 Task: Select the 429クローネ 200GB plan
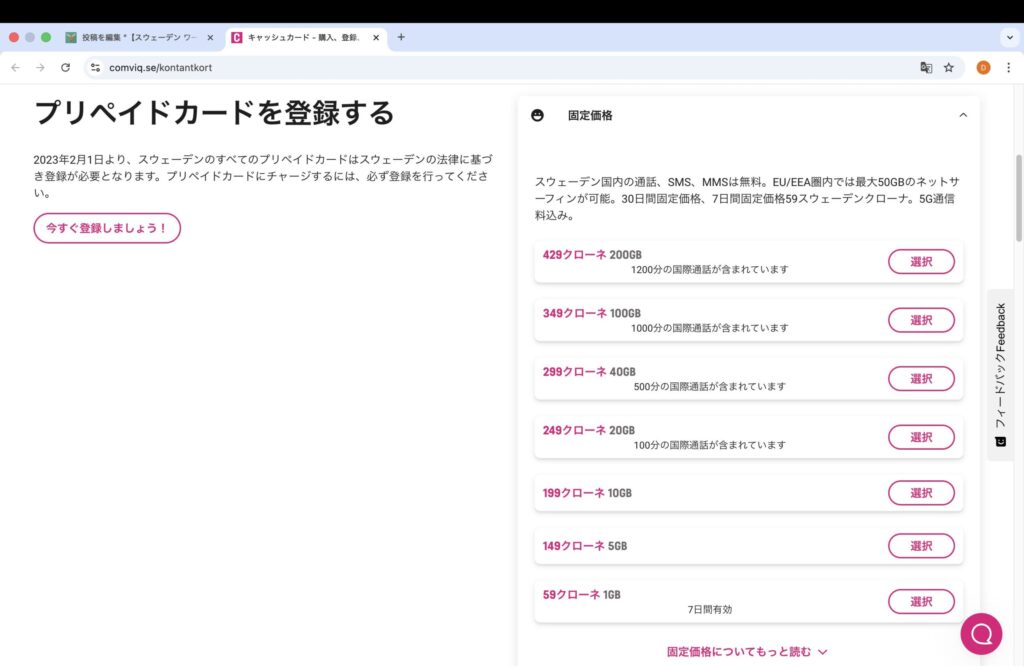tap(921, 261)
